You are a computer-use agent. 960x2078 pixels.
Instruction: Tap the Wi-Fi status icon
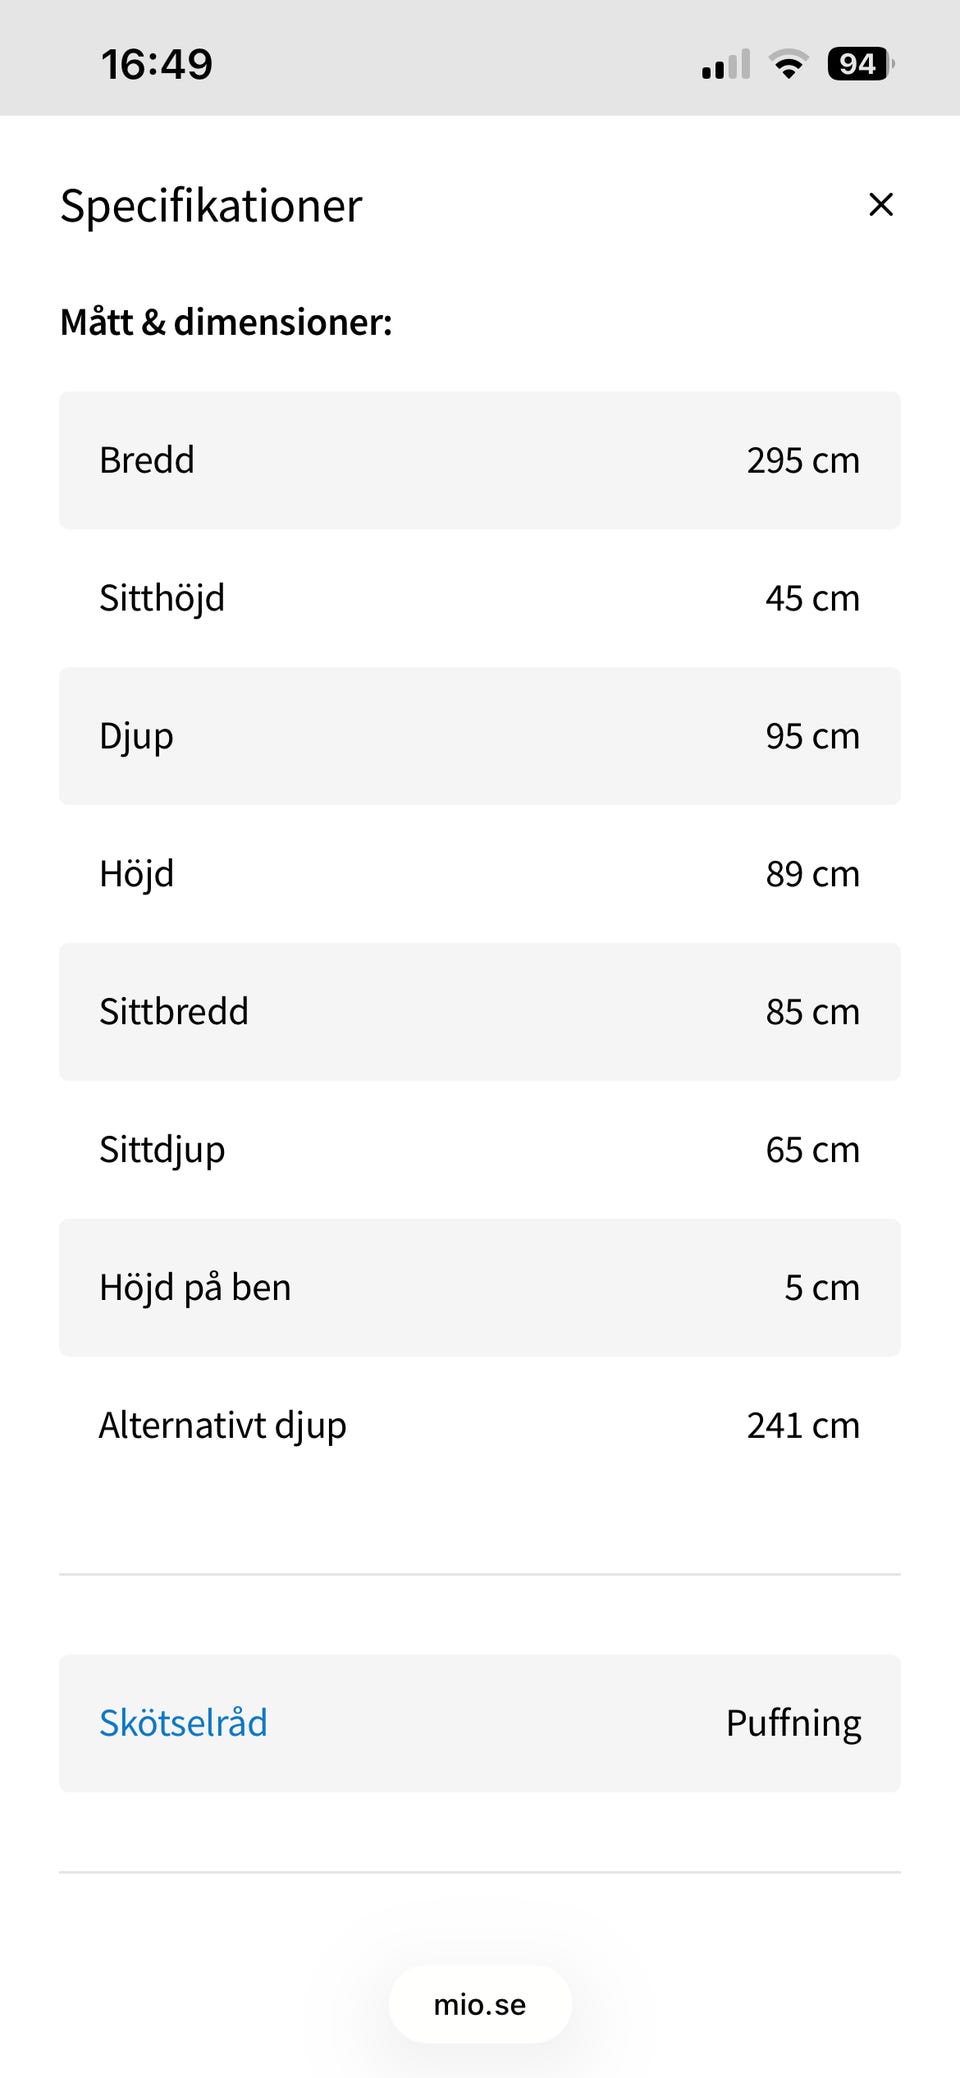(788, 65)
